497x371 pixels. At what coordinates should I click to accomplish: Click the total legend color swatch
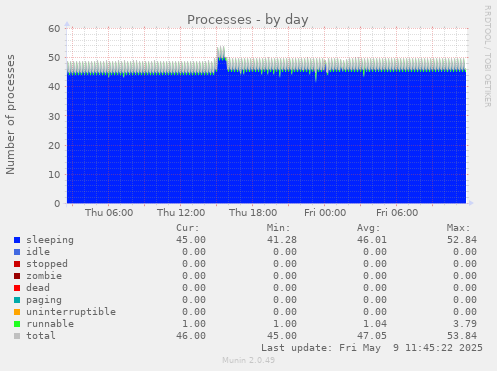(17, 336)
